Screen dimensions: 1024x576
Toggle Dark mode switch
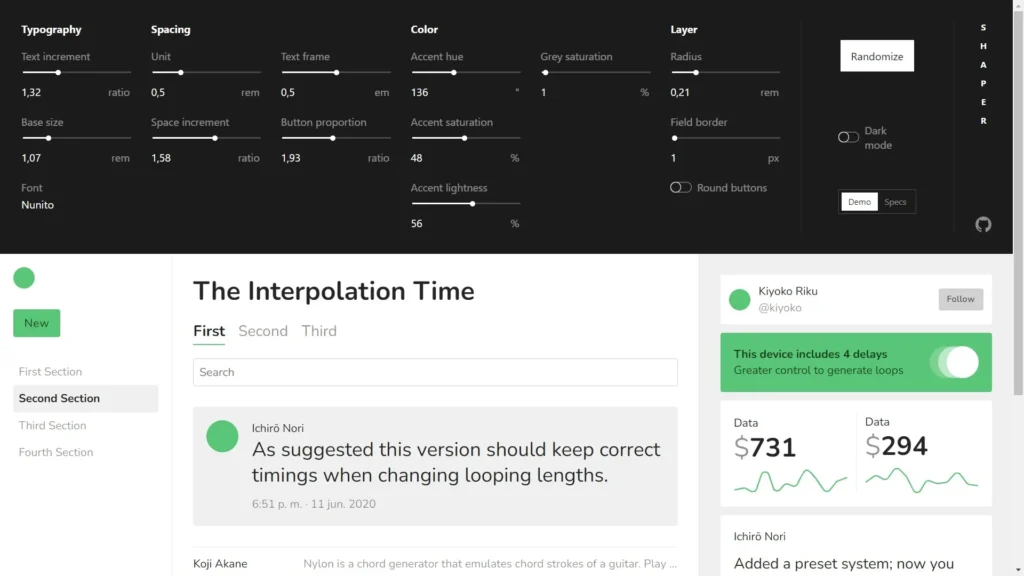(x=849, y=137)
